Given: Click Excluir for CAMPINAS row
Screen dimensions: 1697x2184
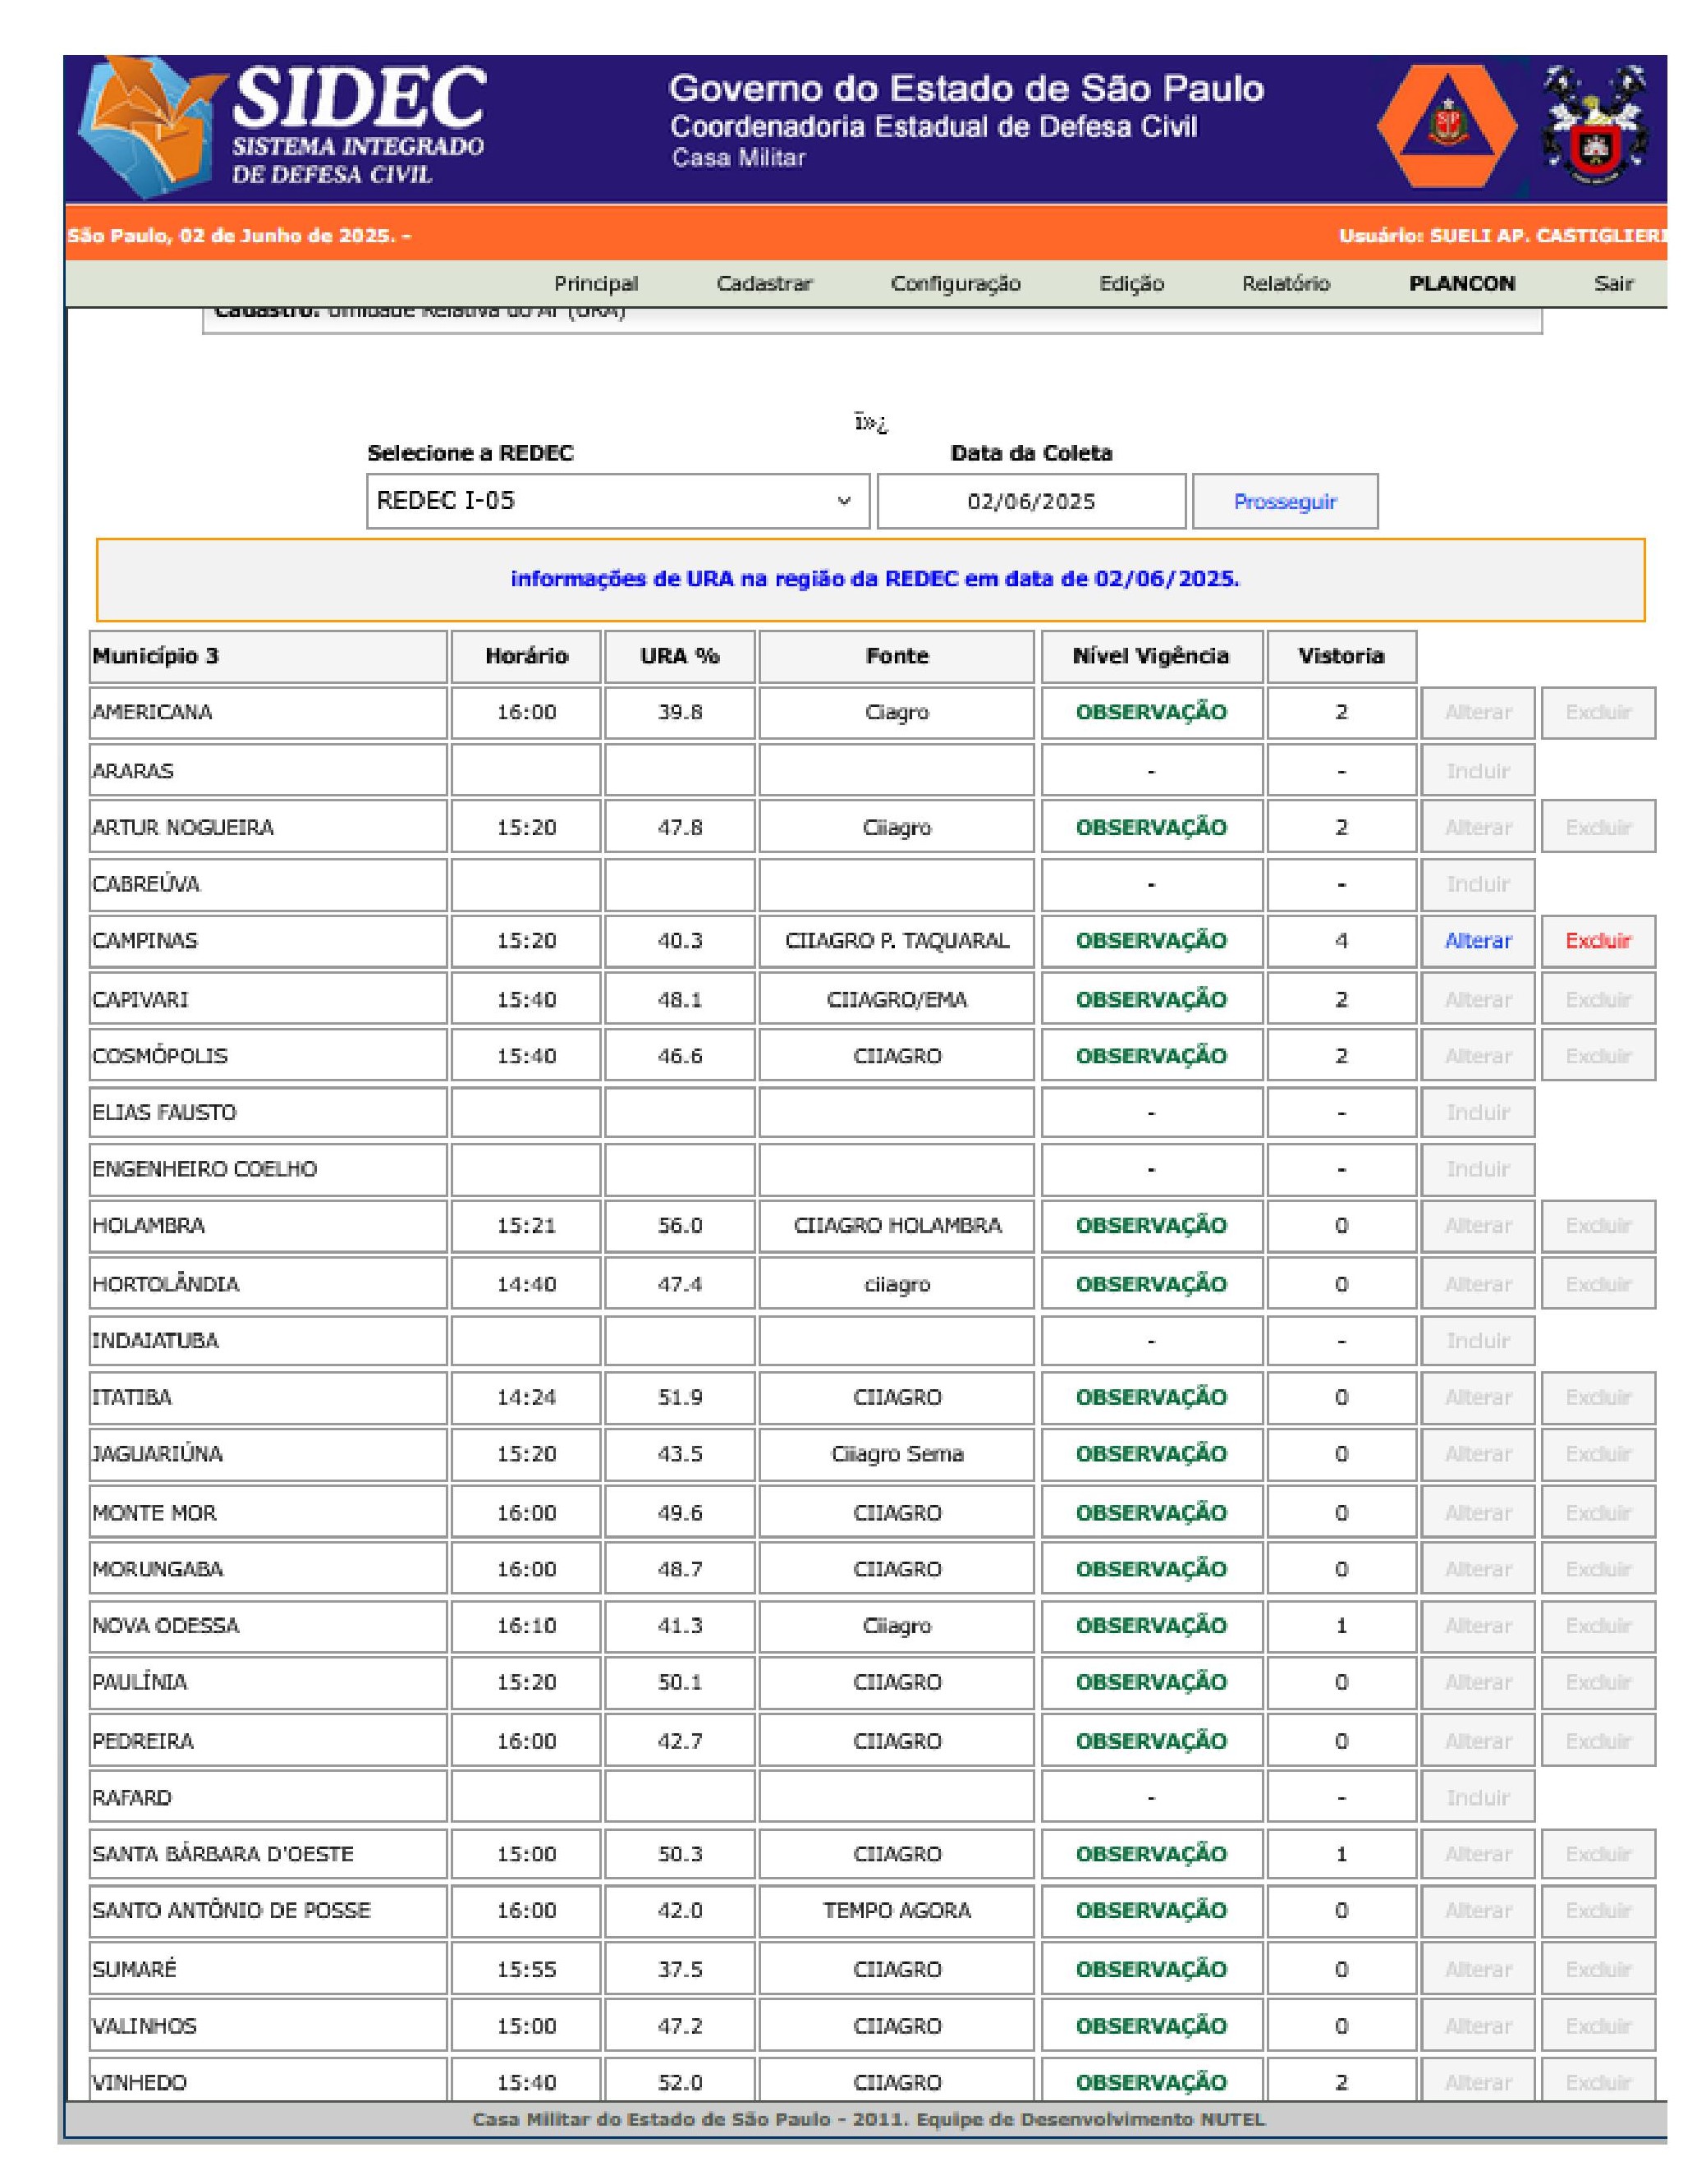Looking at the screenshot, I should click(x=1598, y=941).
